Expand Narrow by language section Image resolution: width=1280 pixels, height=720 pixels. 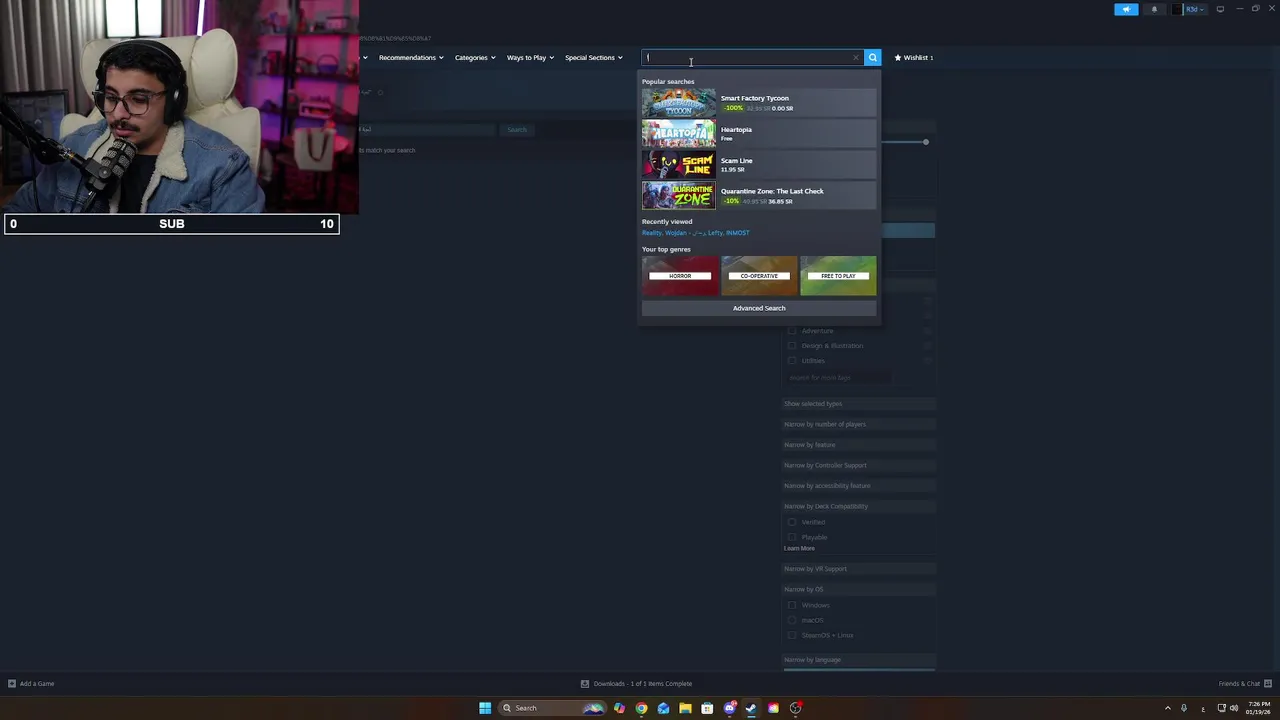(x=859, y=660)
